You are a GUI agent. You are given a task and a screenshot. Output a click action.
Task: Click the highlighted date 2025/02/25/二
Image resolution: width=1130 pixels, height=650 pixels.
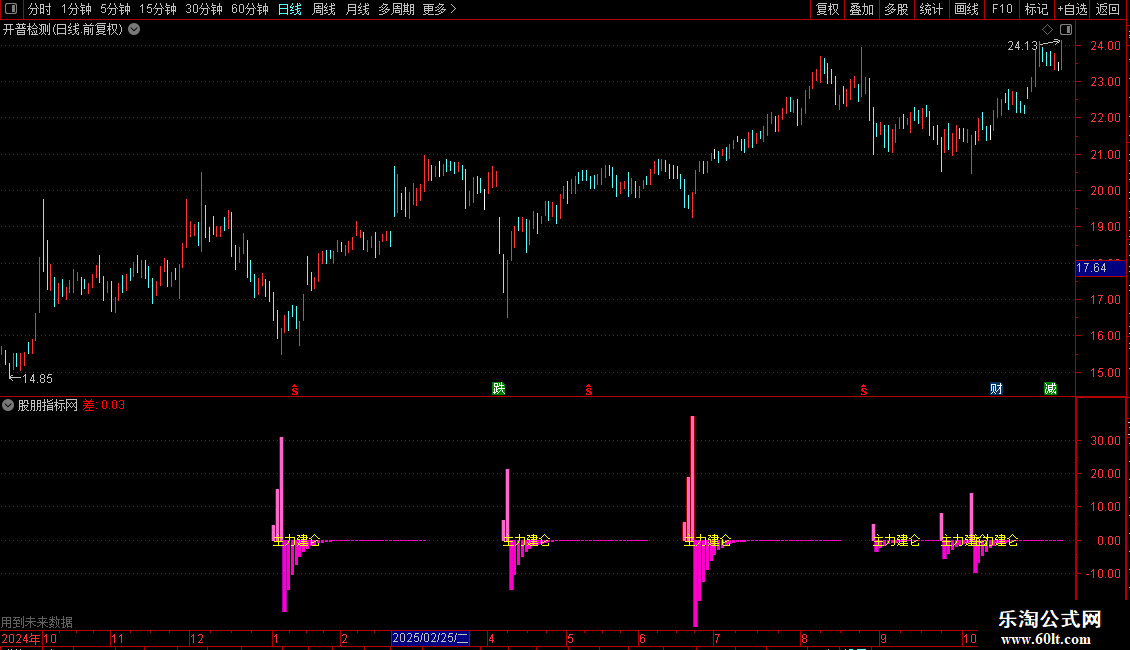click(x=430, y=638)
